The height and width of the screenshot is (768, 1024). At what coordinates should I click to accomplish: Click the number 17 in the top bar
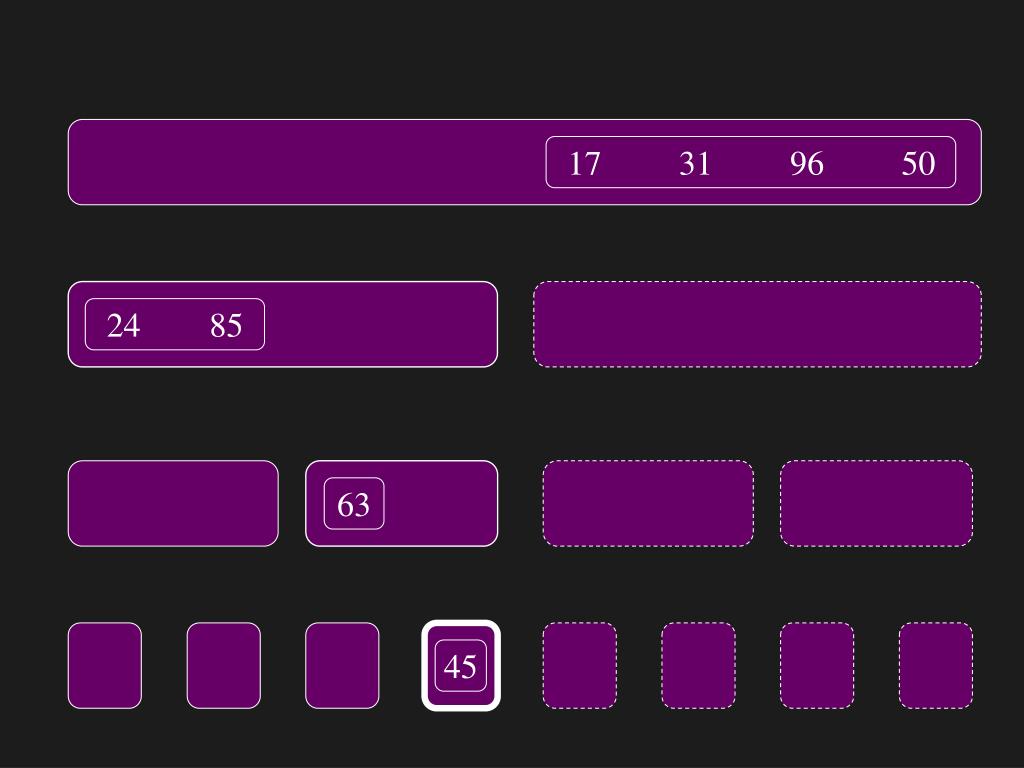point(584,163)
